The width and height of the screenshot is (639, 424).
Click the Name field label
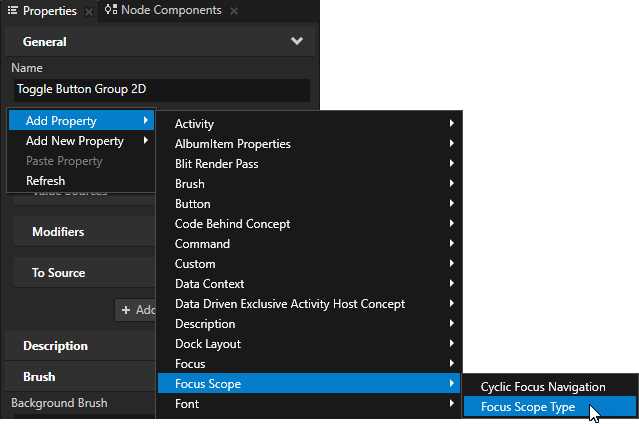click(x=26, y=68)
